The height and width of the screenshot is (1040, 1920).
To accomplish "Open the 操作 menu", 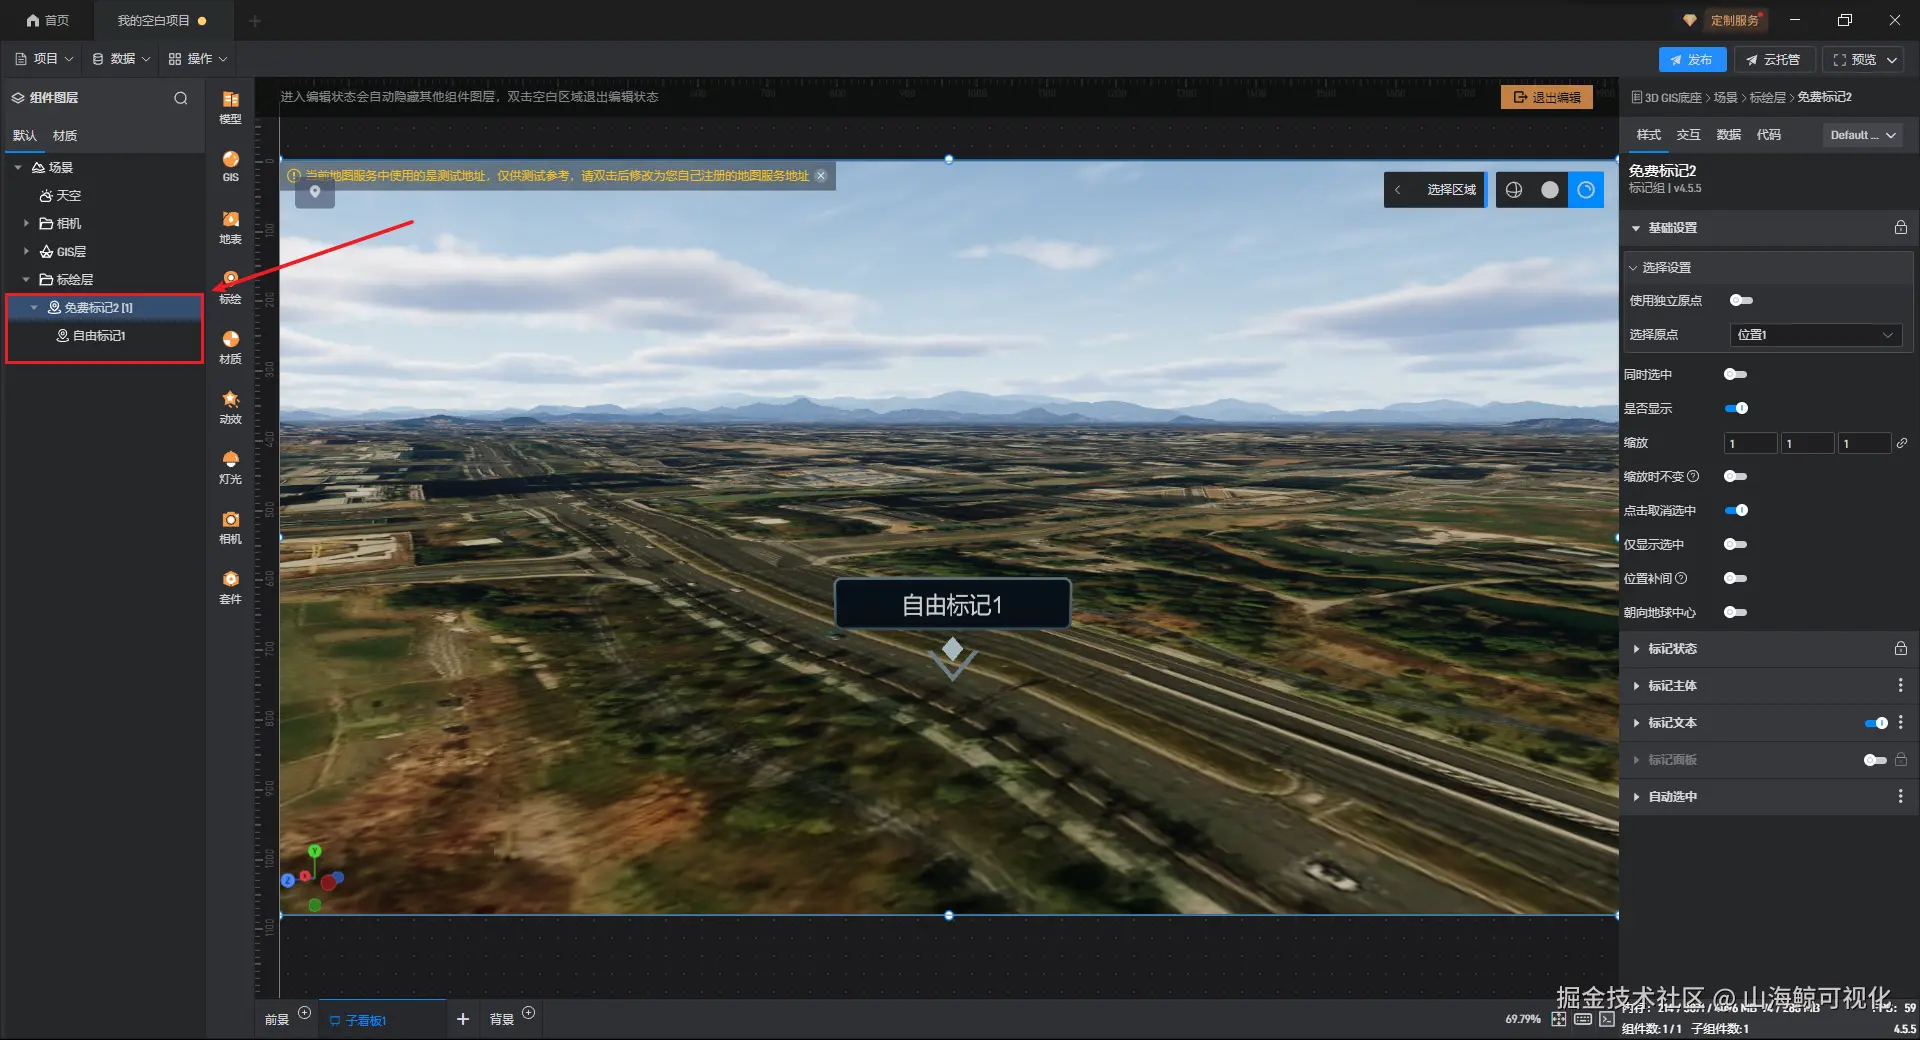I will (x=198, y=59).
